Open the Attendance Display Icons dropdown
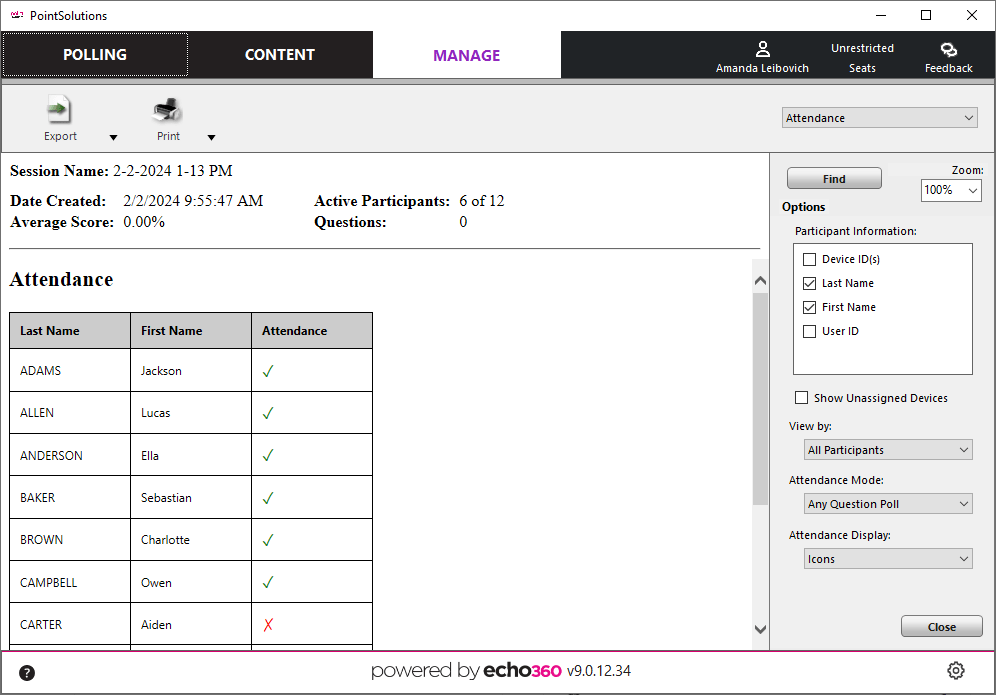Image resolution: width=996 pixels, height=695 pixels. coord(888,559)
